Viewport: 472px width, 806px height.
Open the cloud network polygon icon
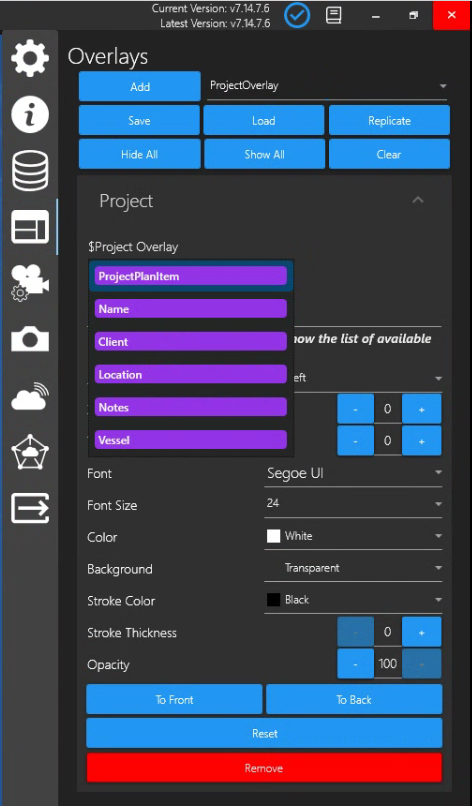(x=30, y=452)
